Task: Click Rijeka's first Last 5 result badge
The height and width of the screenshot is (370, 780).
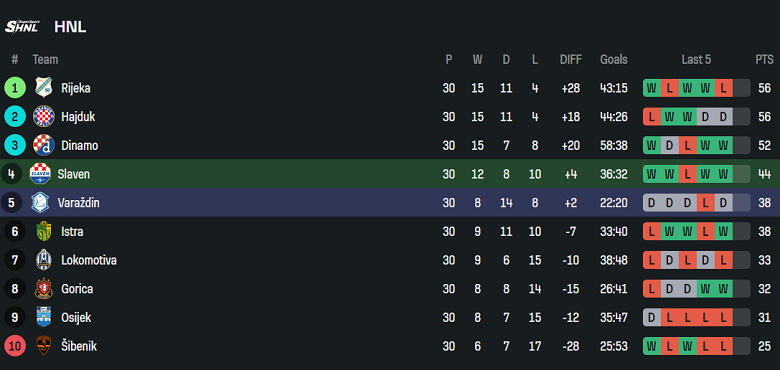Action: tap(652, 88)
